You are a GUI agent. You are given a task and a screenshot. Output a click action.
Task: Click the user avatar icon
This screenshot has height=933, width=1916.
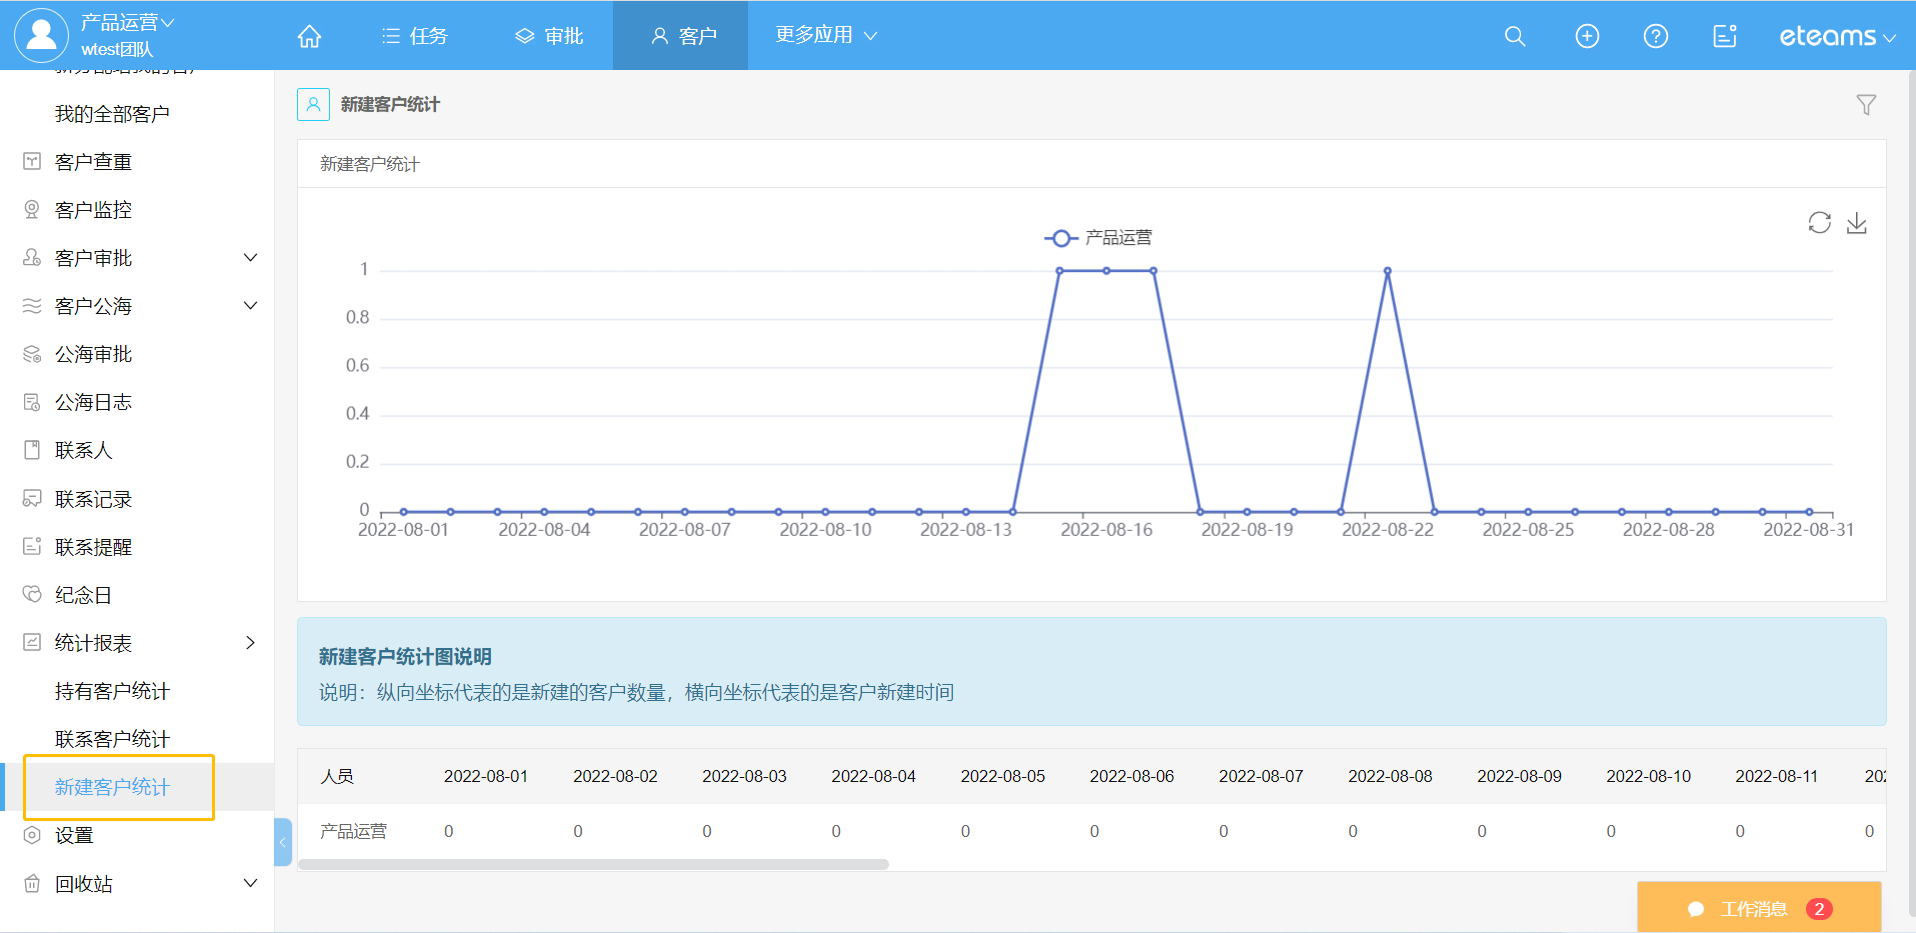pyautogui.click(x=41, y=35)
